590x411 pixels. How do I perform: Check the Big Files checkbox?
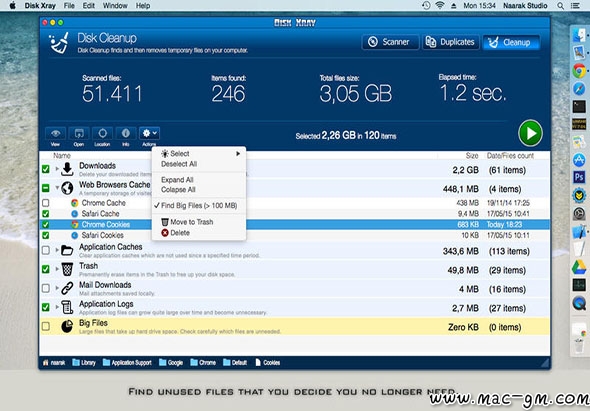coord(46,326)
